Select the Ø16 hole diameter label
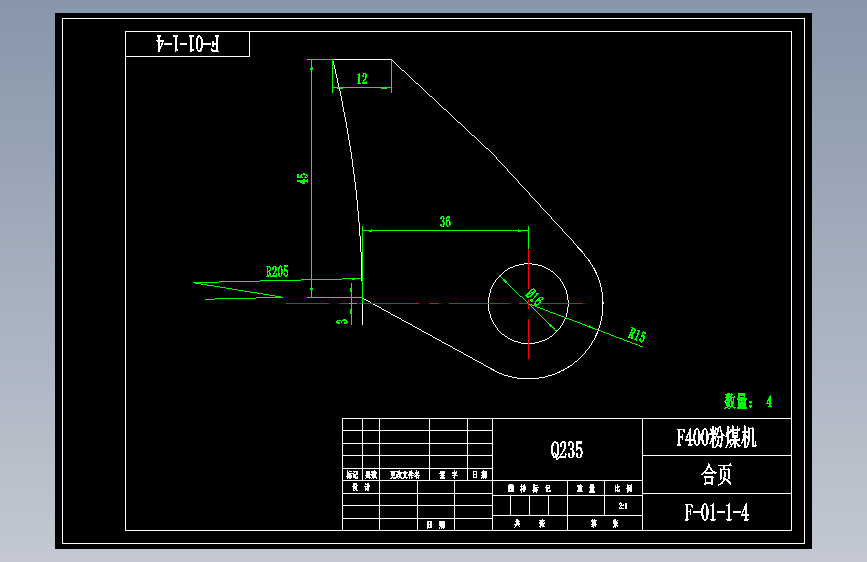 point(534,298)
